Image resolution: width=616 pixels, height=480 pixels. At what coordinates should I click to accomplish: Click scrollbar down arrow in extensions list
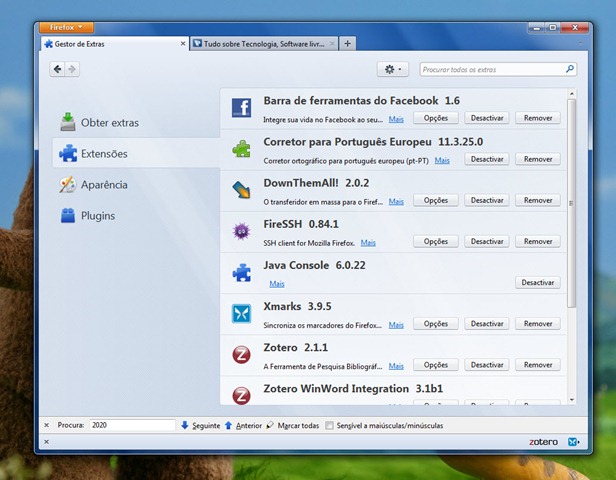tap(572, 399)
